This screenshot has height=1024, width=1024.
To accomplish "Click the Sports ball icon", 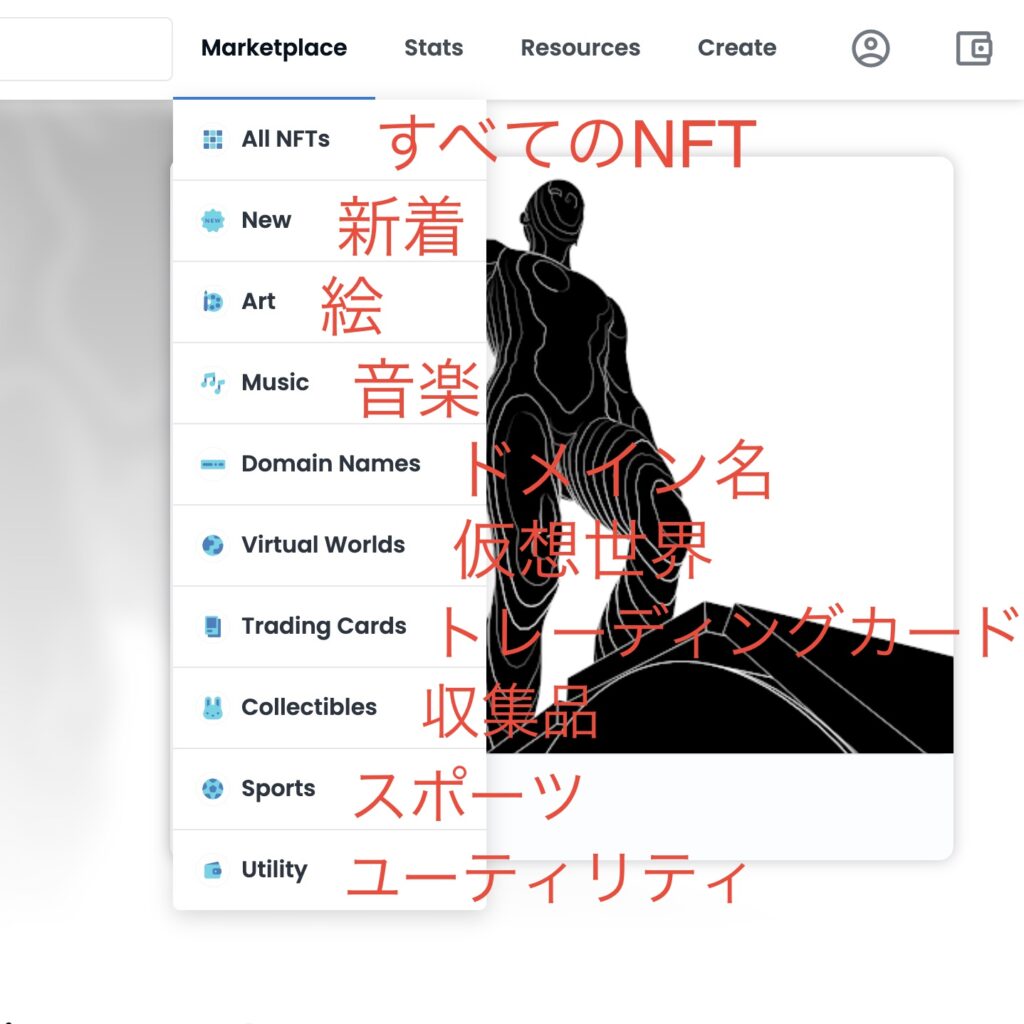I will 213,788.
